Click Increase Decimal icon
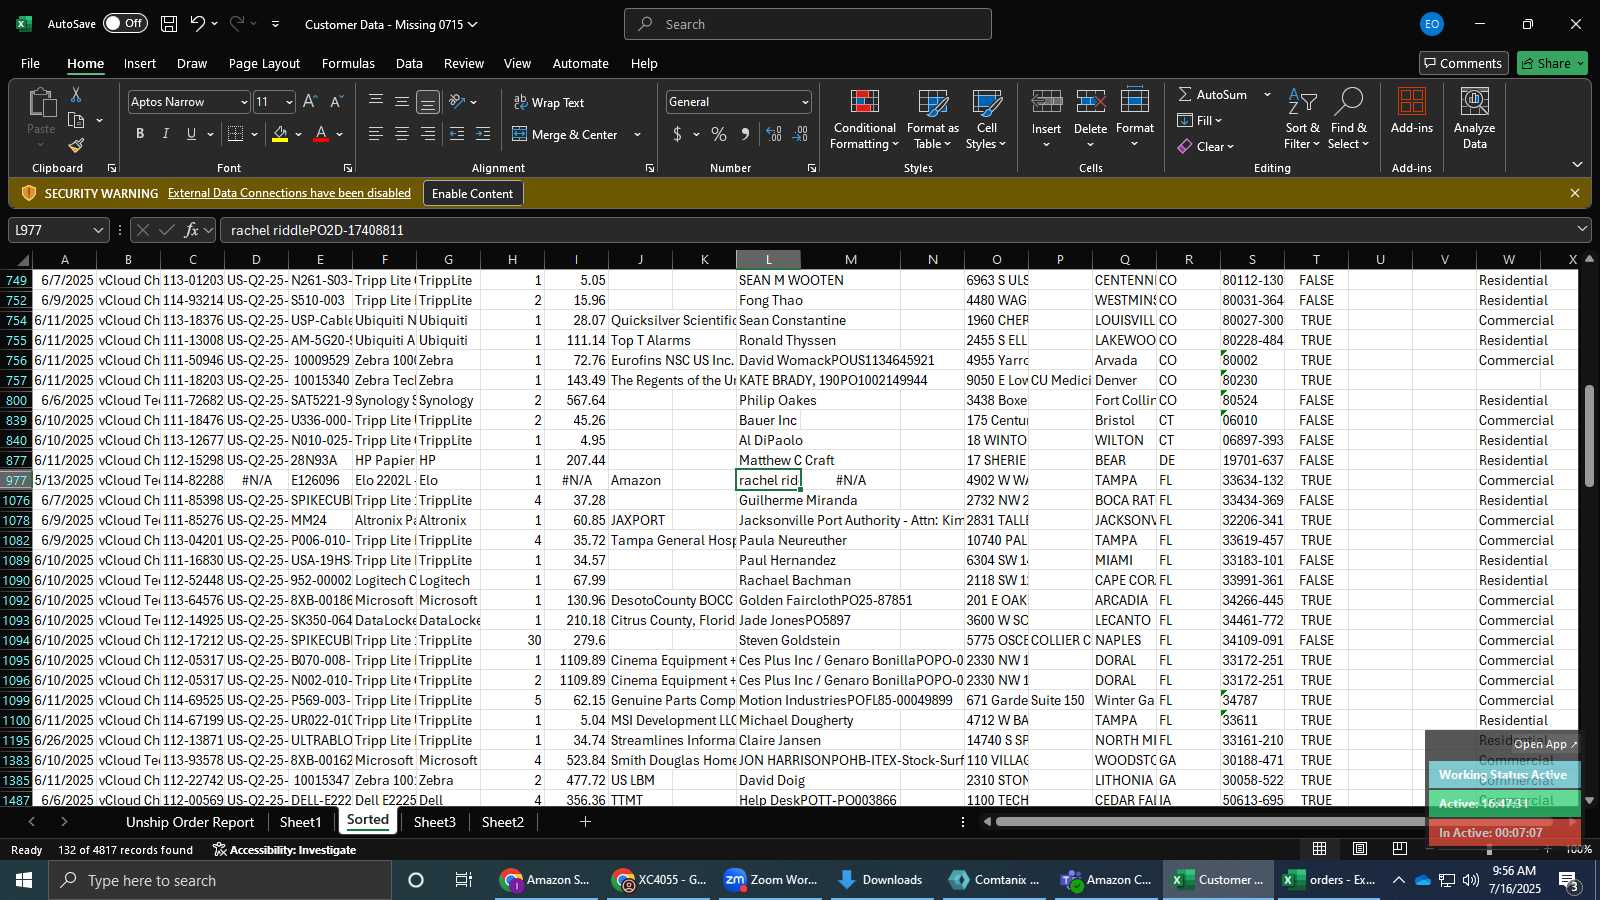 click(x=774, y=134)
